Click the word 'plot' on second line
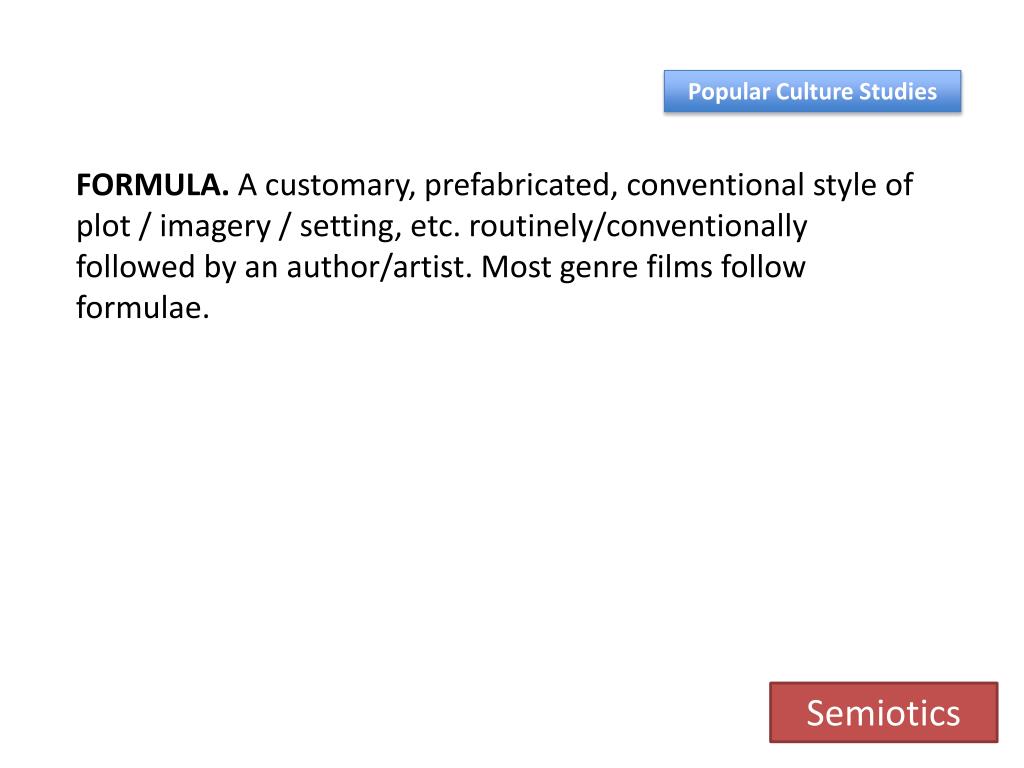 (103, 227)
